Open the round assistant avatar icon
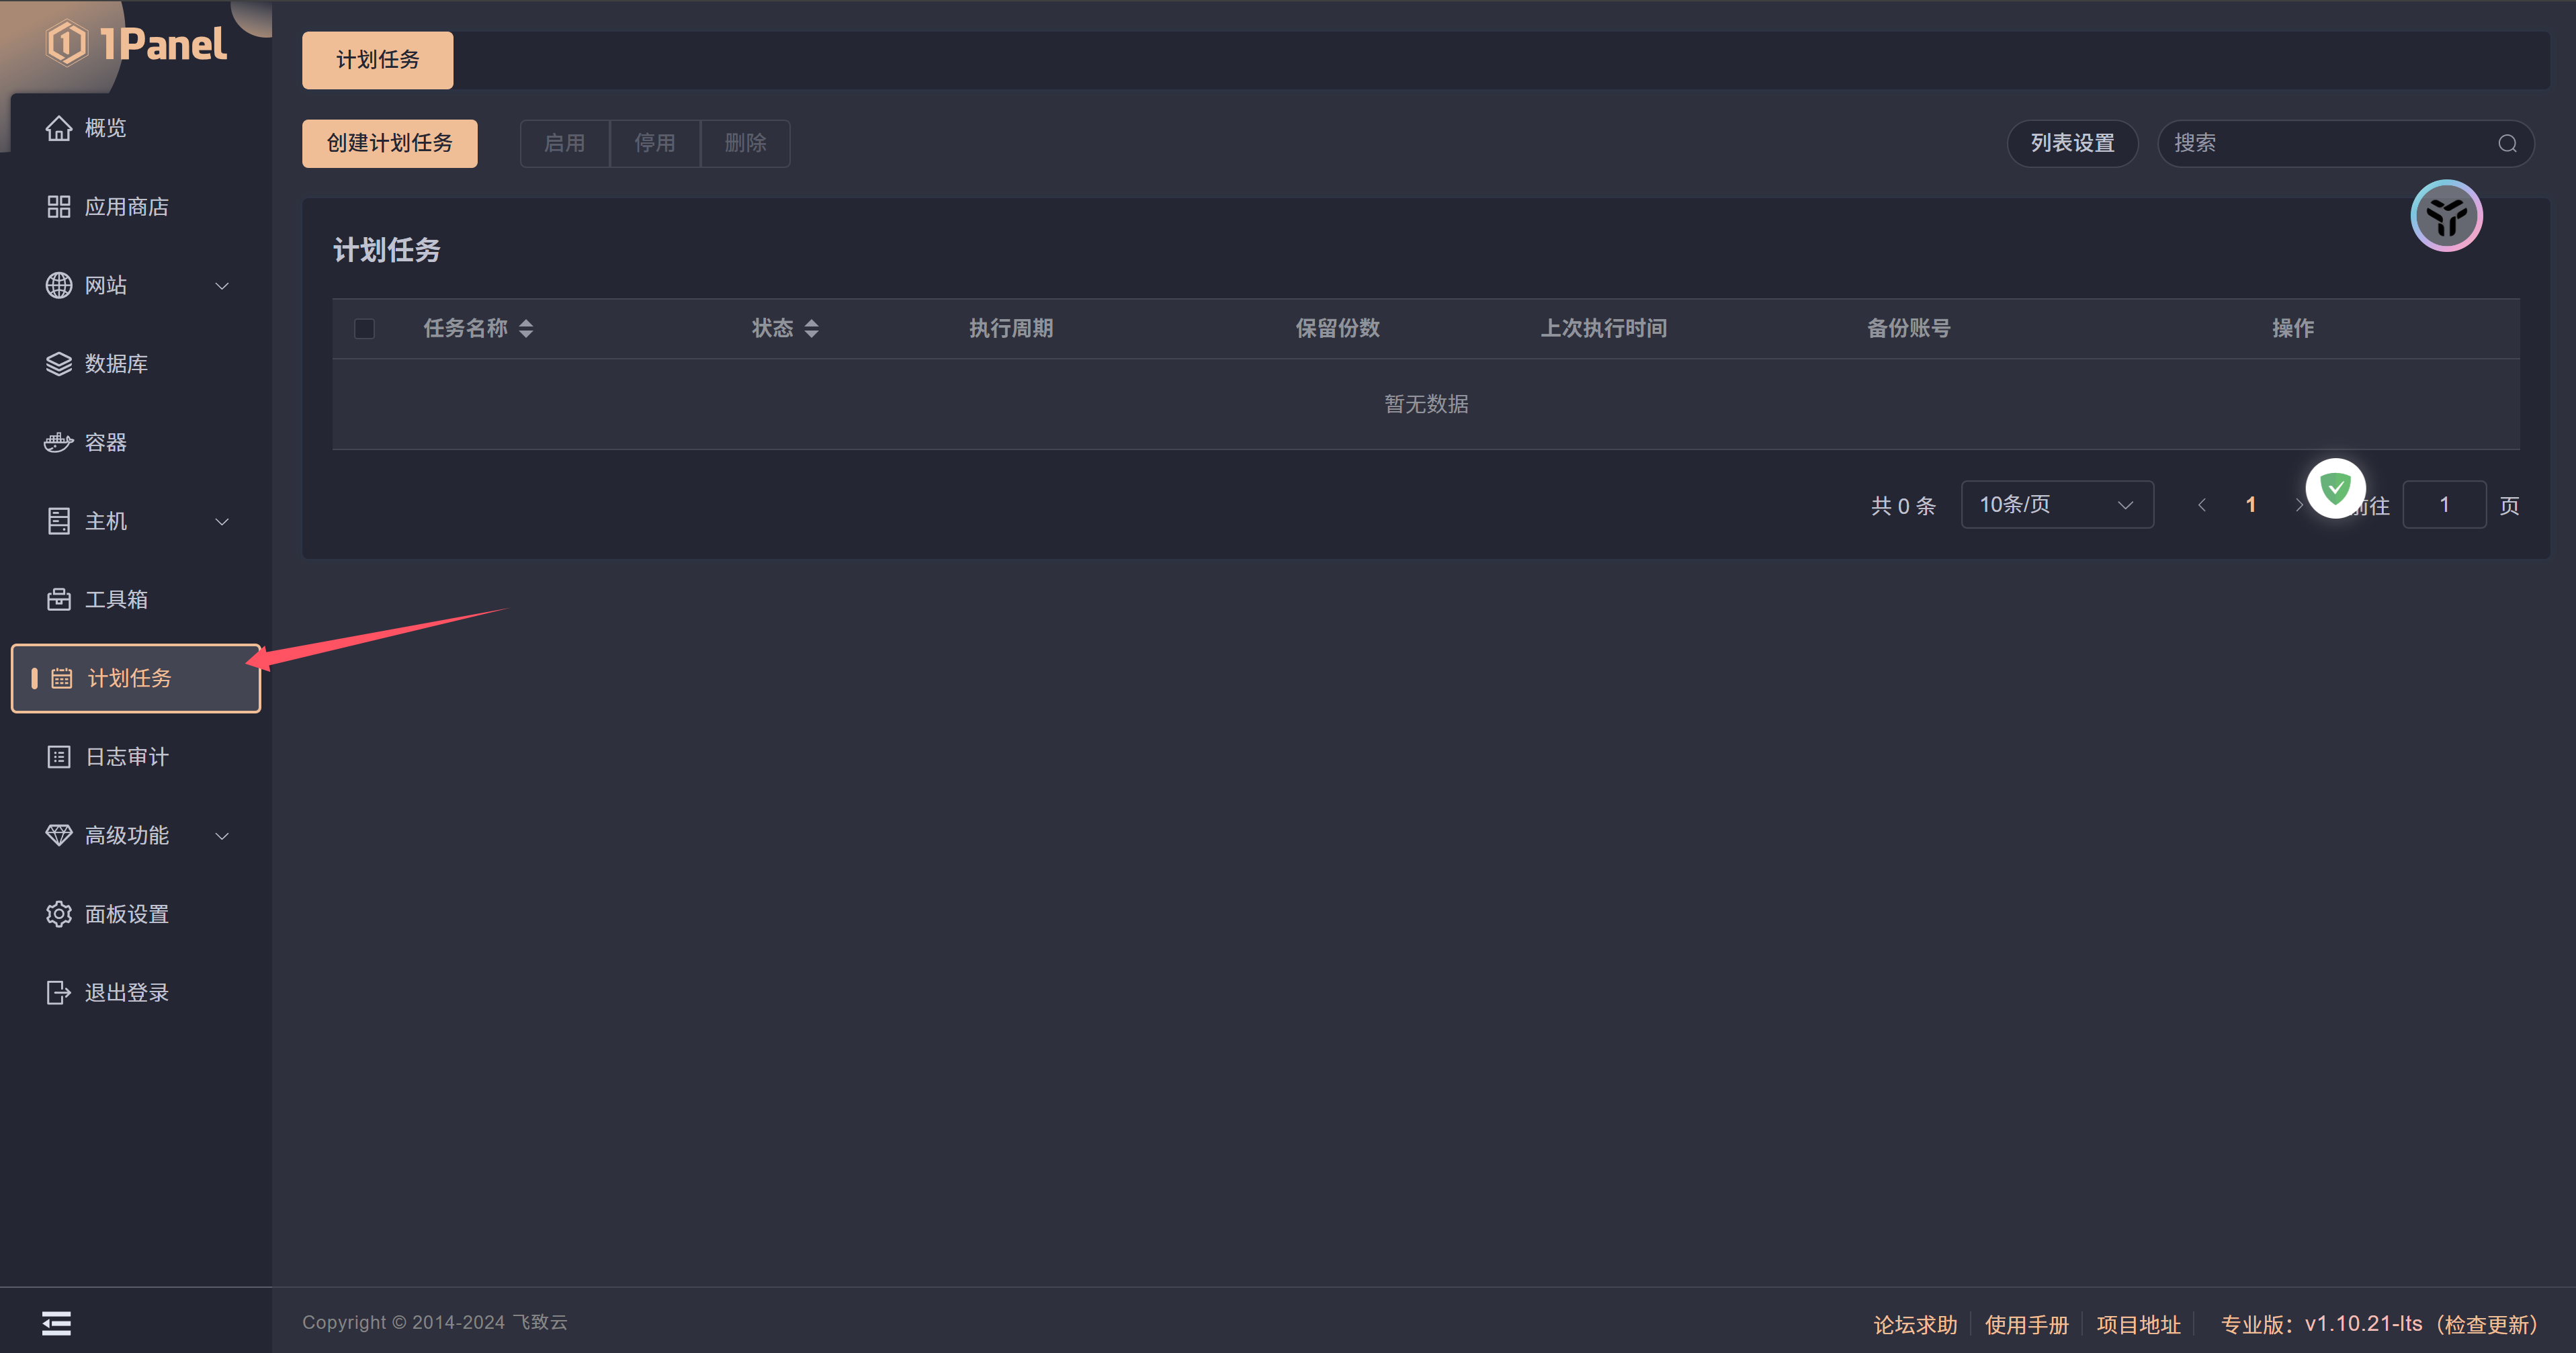 point(2446,216)
